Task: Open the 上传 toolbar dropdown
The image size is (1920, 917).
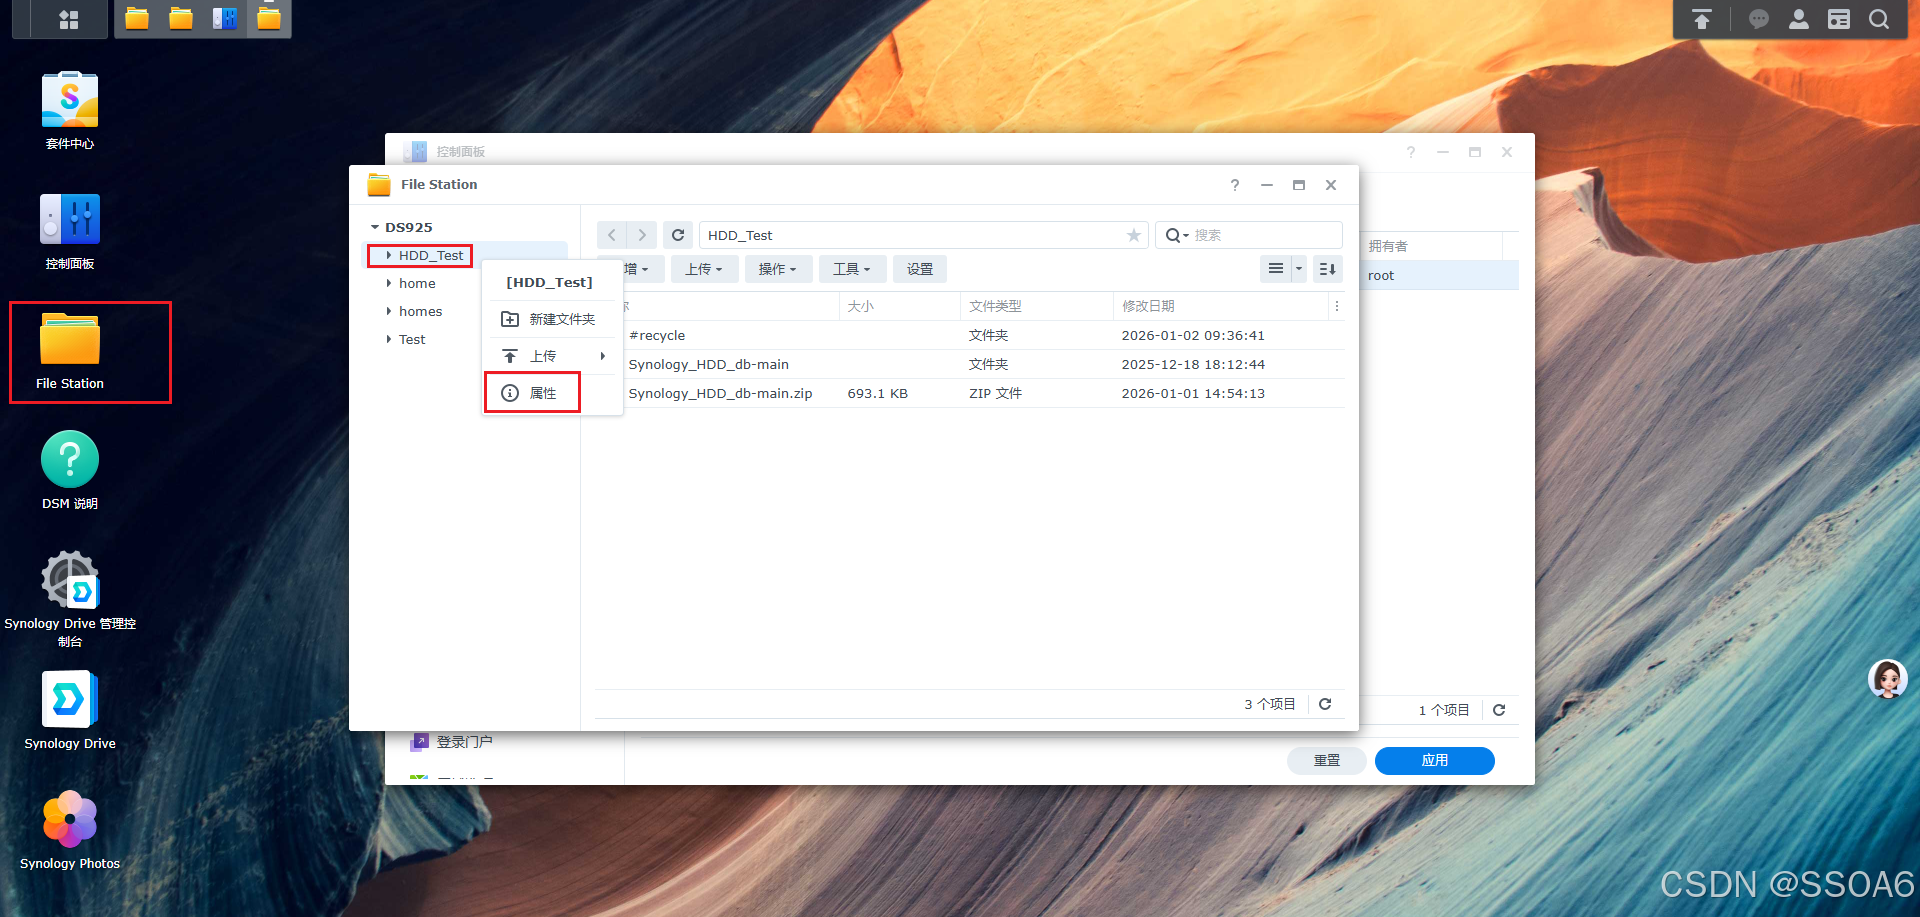Action: 704,269
